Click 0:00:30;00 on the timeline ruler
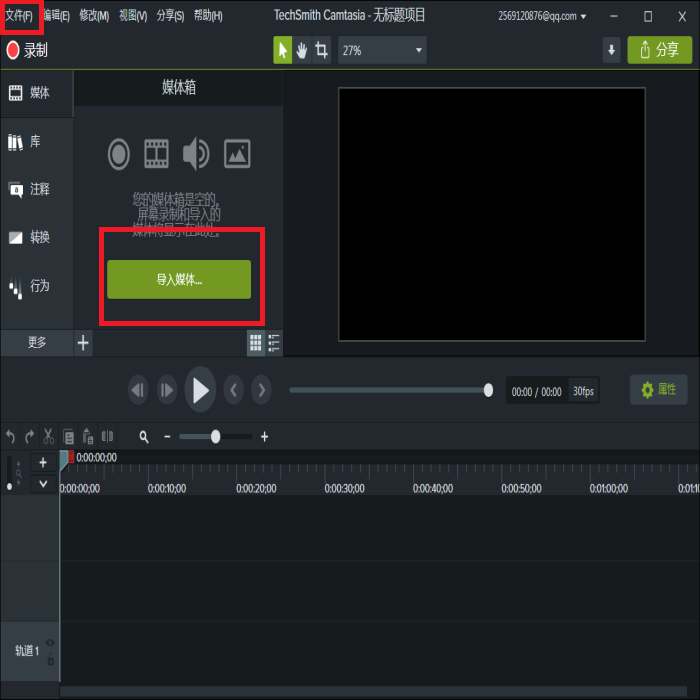Screen dimensions: 700x700 tap(345, 488)
